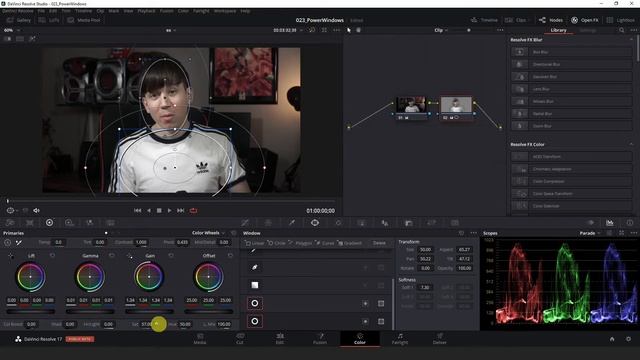Select the Lens Blur effect

[571, 89]
